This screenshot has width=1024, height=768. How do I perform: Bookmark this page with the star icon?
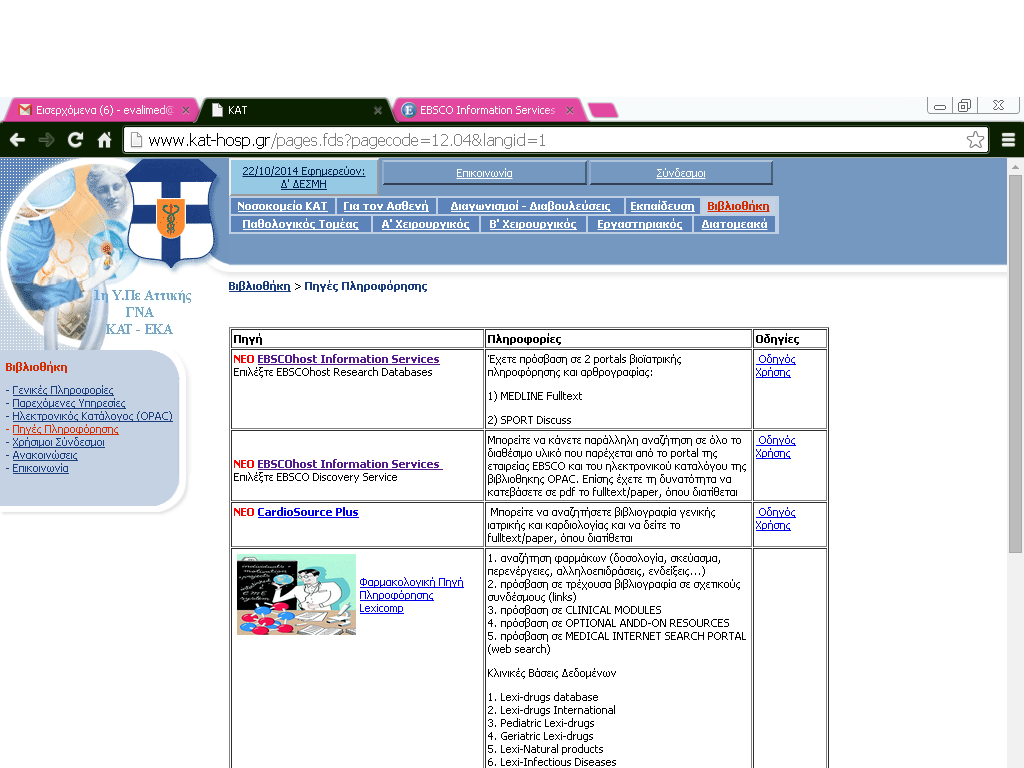tap(975, 140)
